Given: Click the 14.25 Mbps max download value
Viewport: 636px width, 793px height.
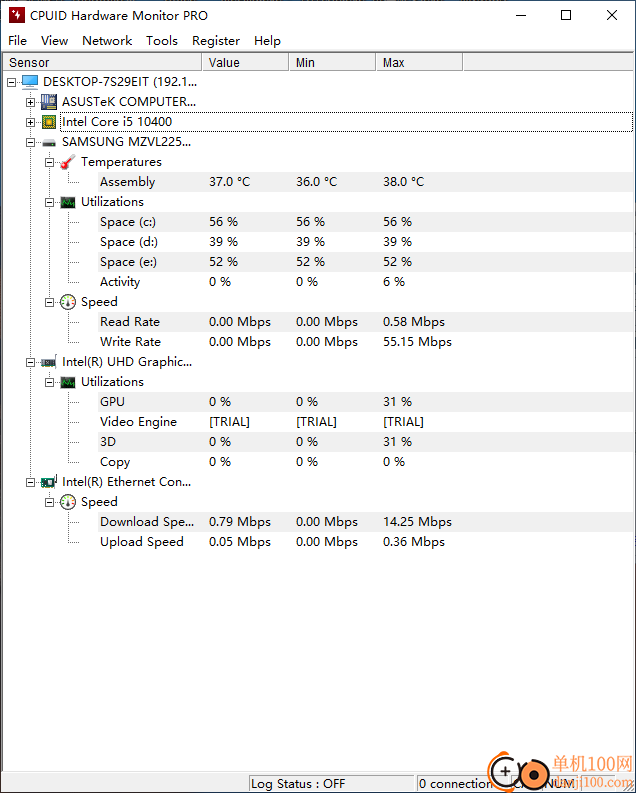Looking at the screenshot, I should point(417,522).
